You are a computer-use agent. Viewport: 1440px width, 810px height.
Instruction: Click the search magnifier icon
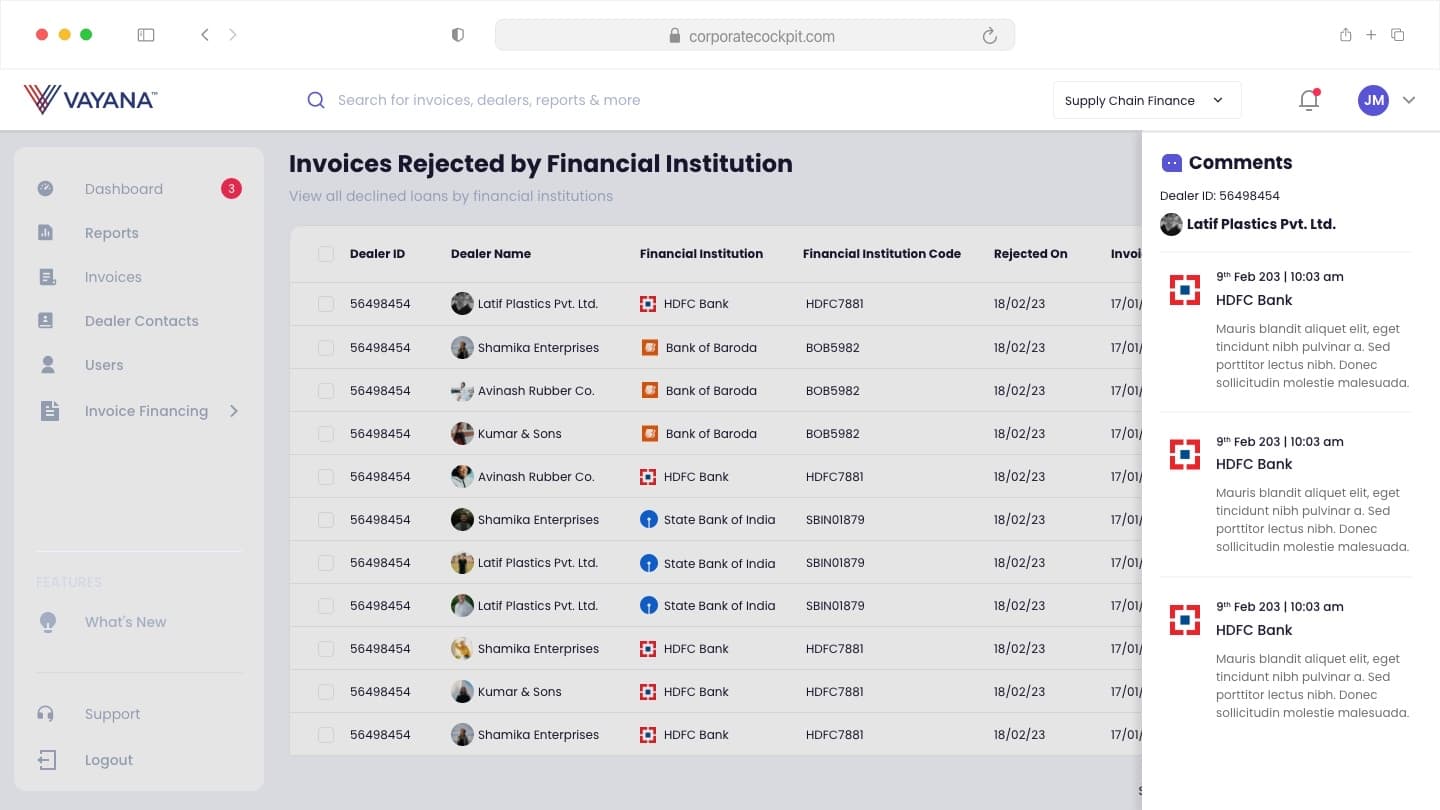[316, 100]
